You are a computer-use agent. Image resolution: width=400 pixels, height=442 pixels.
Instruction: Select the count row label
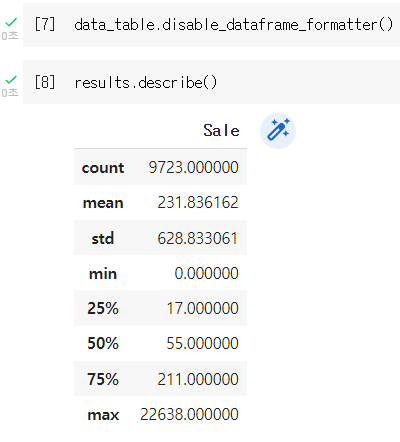tap(103, 167)
